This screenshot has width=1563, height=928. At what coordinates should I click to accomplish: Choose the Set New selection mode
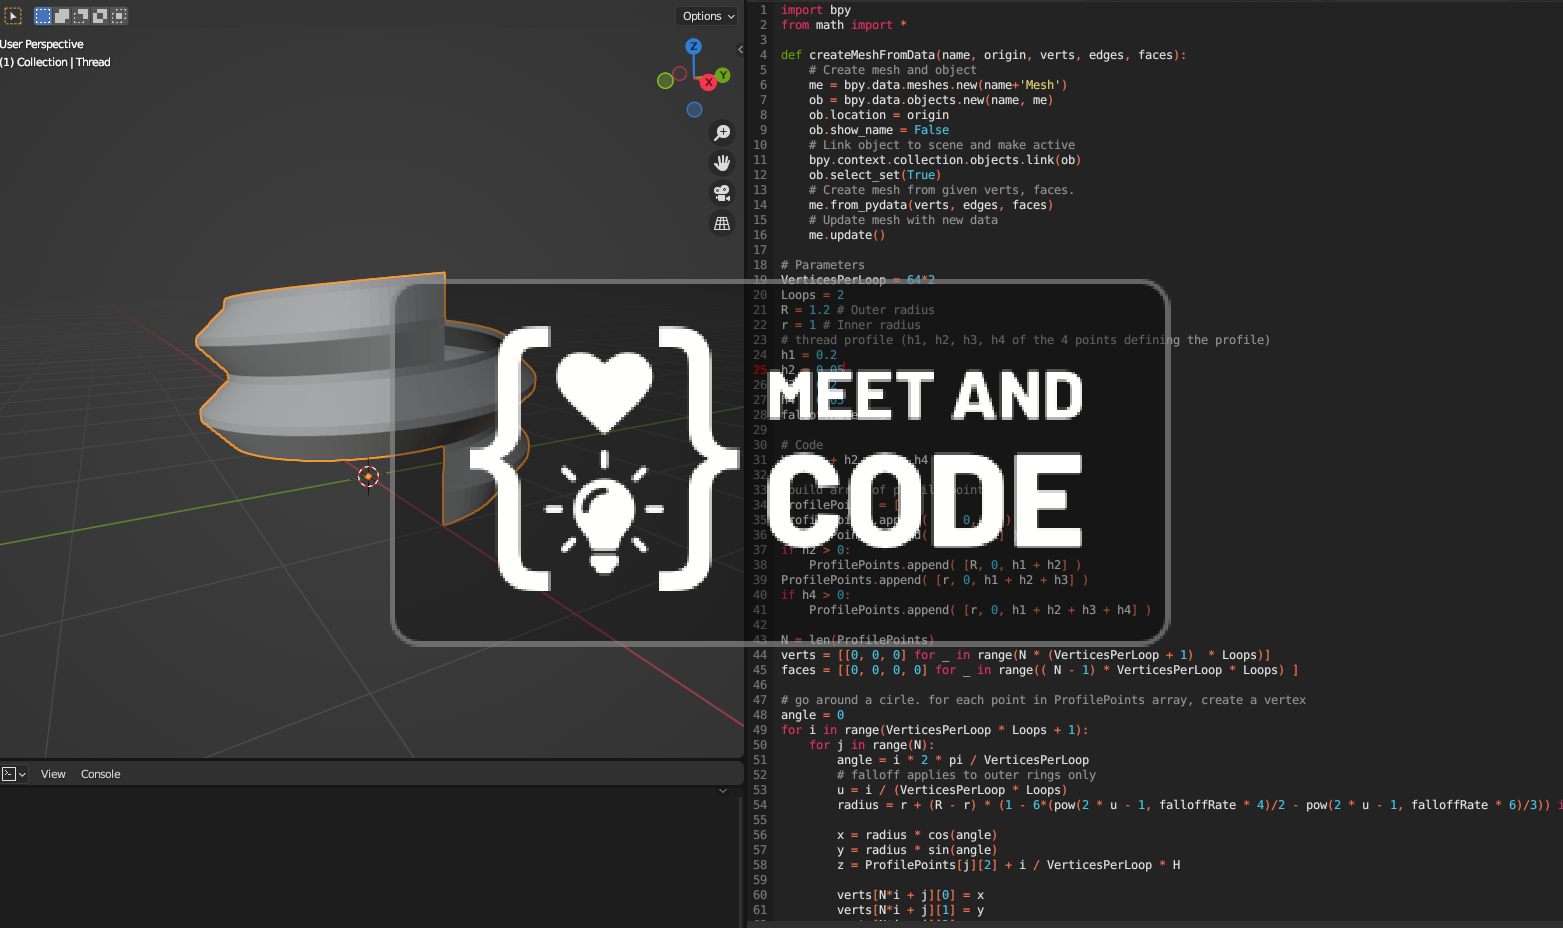pos(43,16)
